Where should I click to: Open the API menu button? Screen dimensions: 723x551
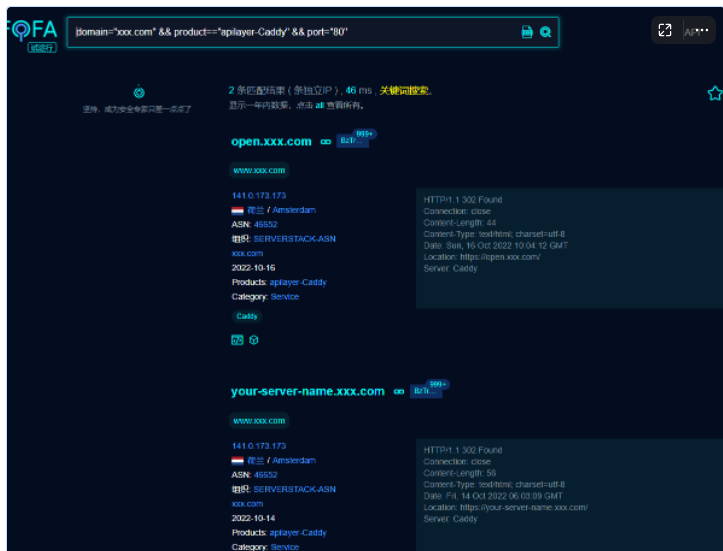(696, 31)
